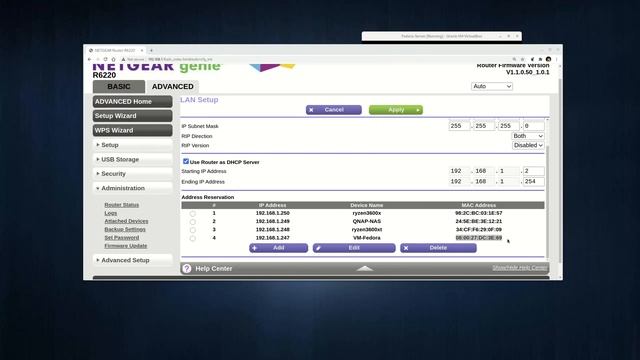The width and height of the screenshot is (640, 360).
Task: Click the browser forward arrow
Action: (x=98, y=59)
